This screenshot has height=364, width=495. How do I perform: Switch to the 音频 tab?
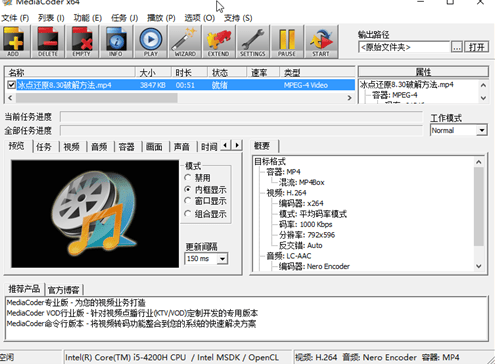pos(99,147)
